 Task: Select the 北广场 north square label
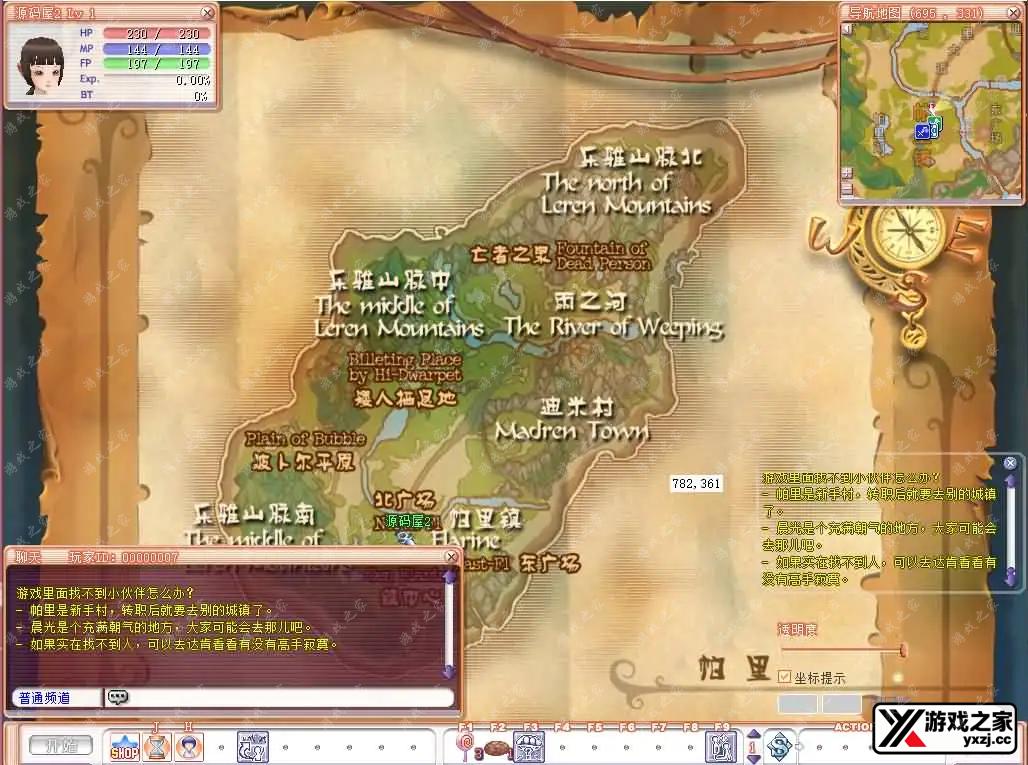(405, 501)
